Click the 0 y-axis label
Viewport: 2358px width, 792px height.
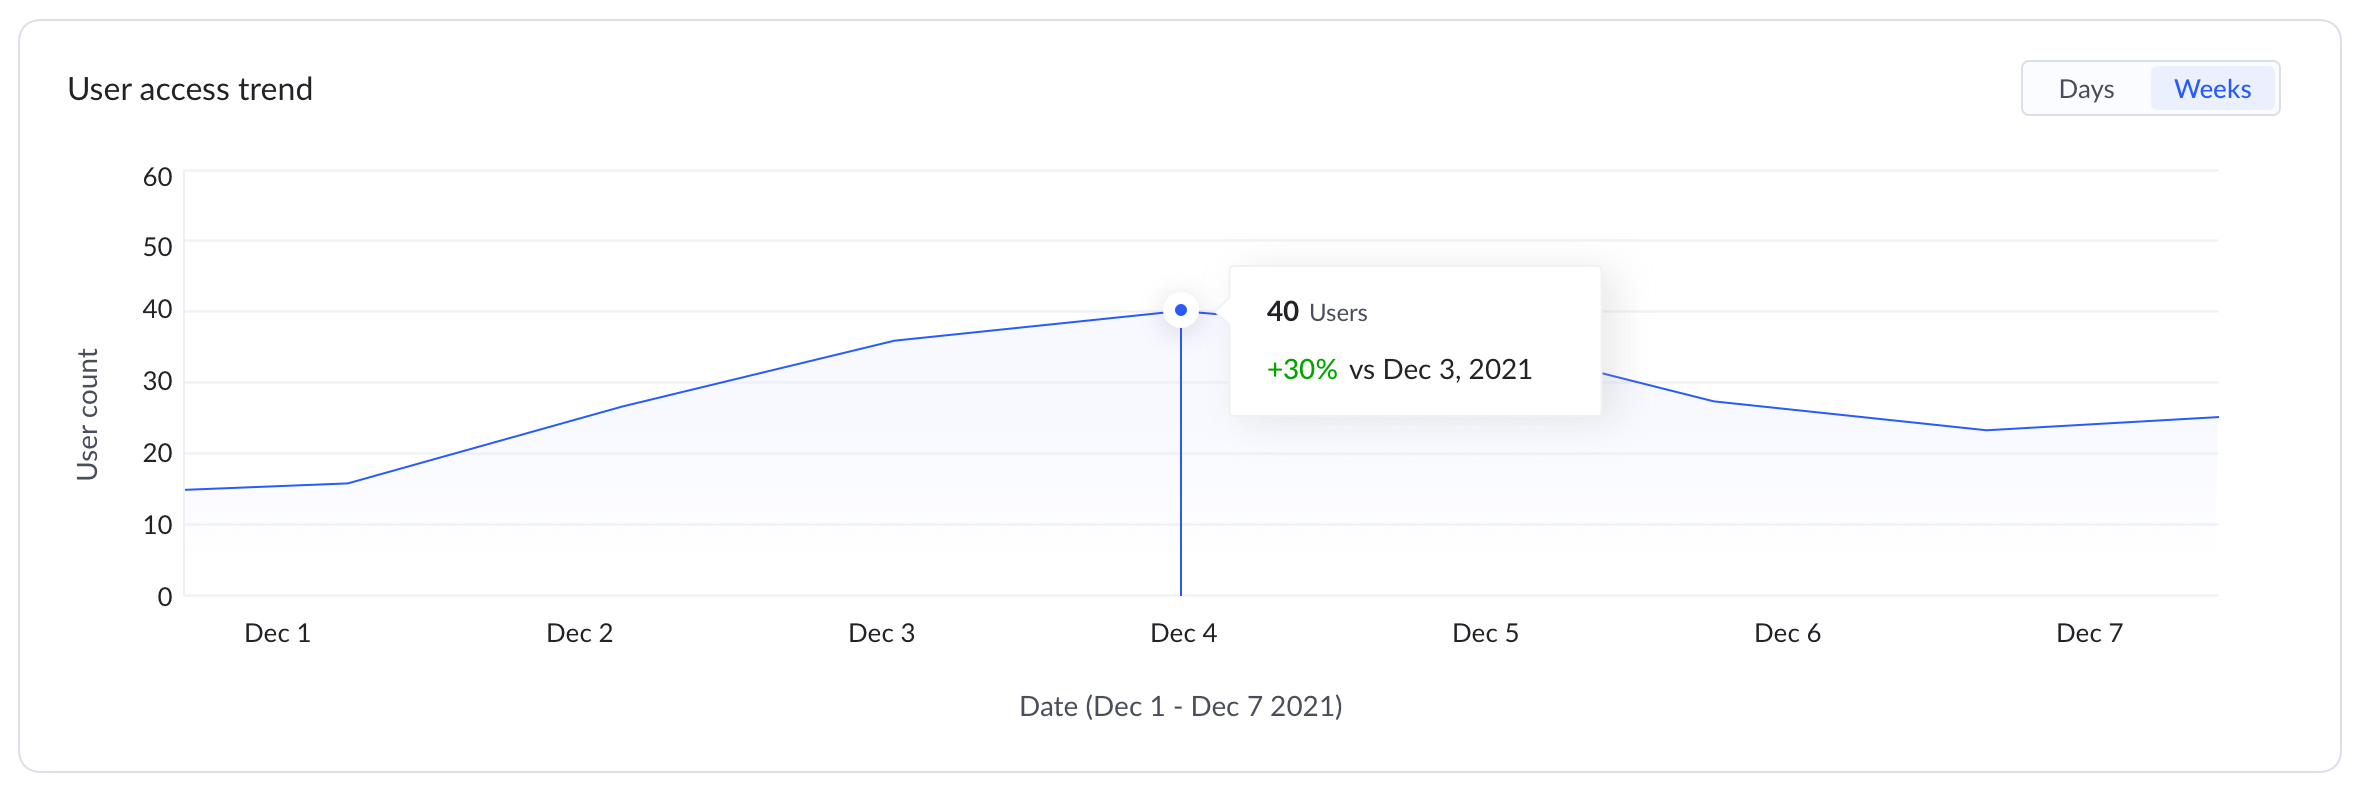point(164,597)
